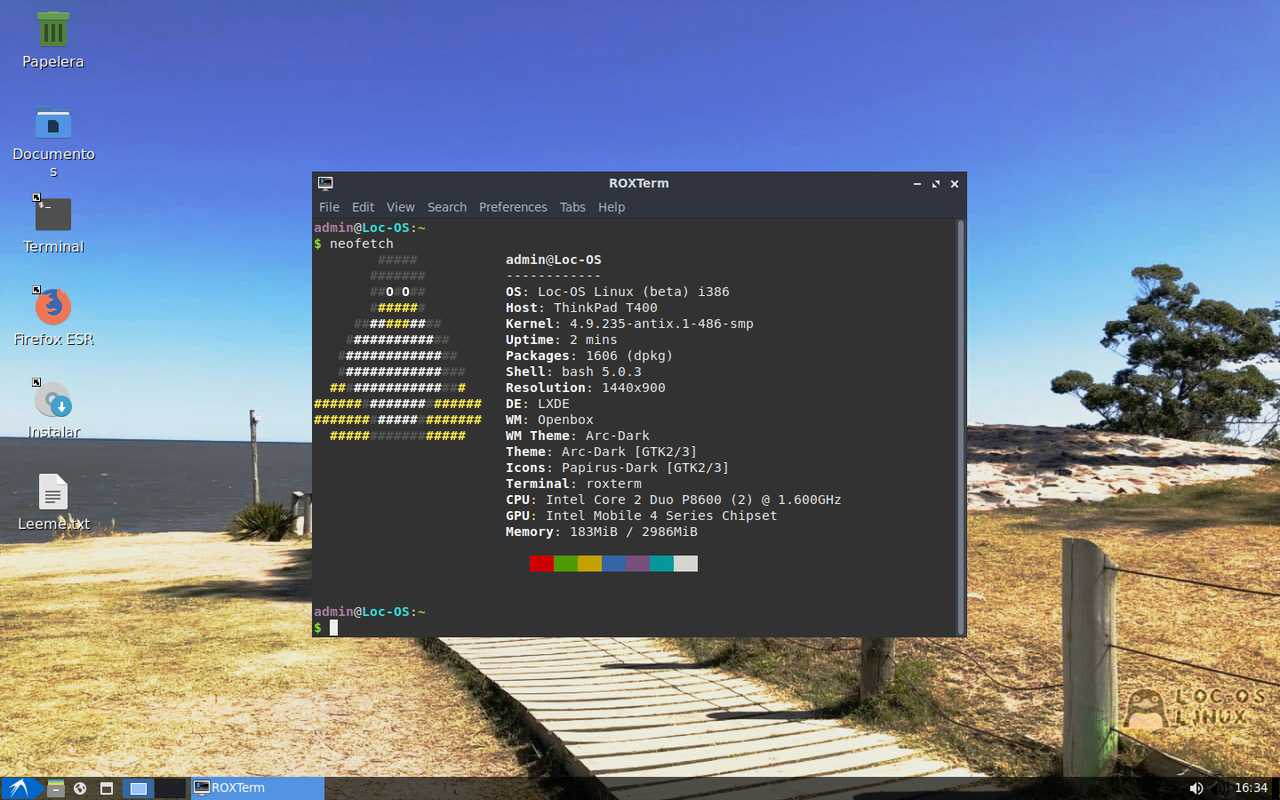Open the file manager from the panel
1280x800 pixels.
pos(56,788)
